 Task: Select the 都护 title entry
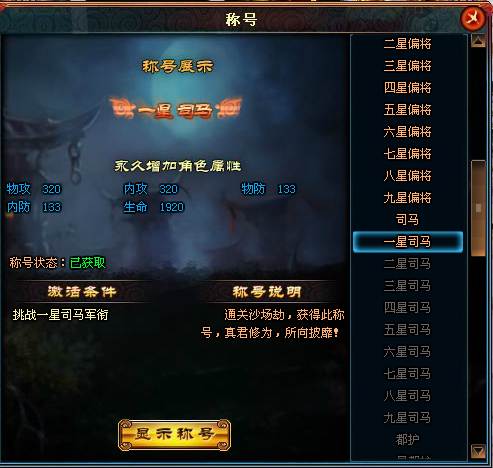click(407, 440)
